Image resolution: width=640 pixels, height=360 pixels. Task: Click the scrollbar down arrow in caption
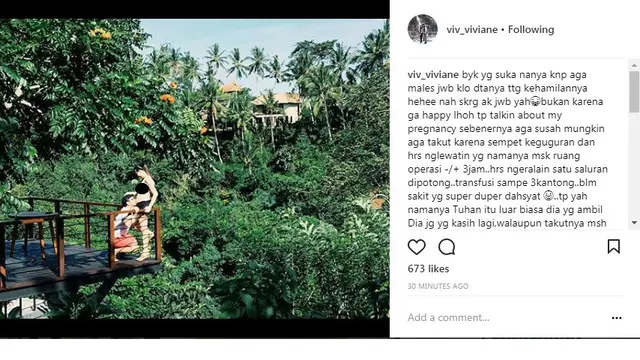[x=634, y=222]
